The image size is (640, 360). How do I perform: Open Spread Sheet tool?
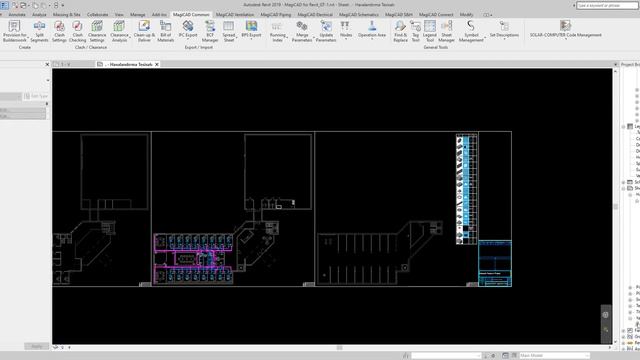(229, 31)
